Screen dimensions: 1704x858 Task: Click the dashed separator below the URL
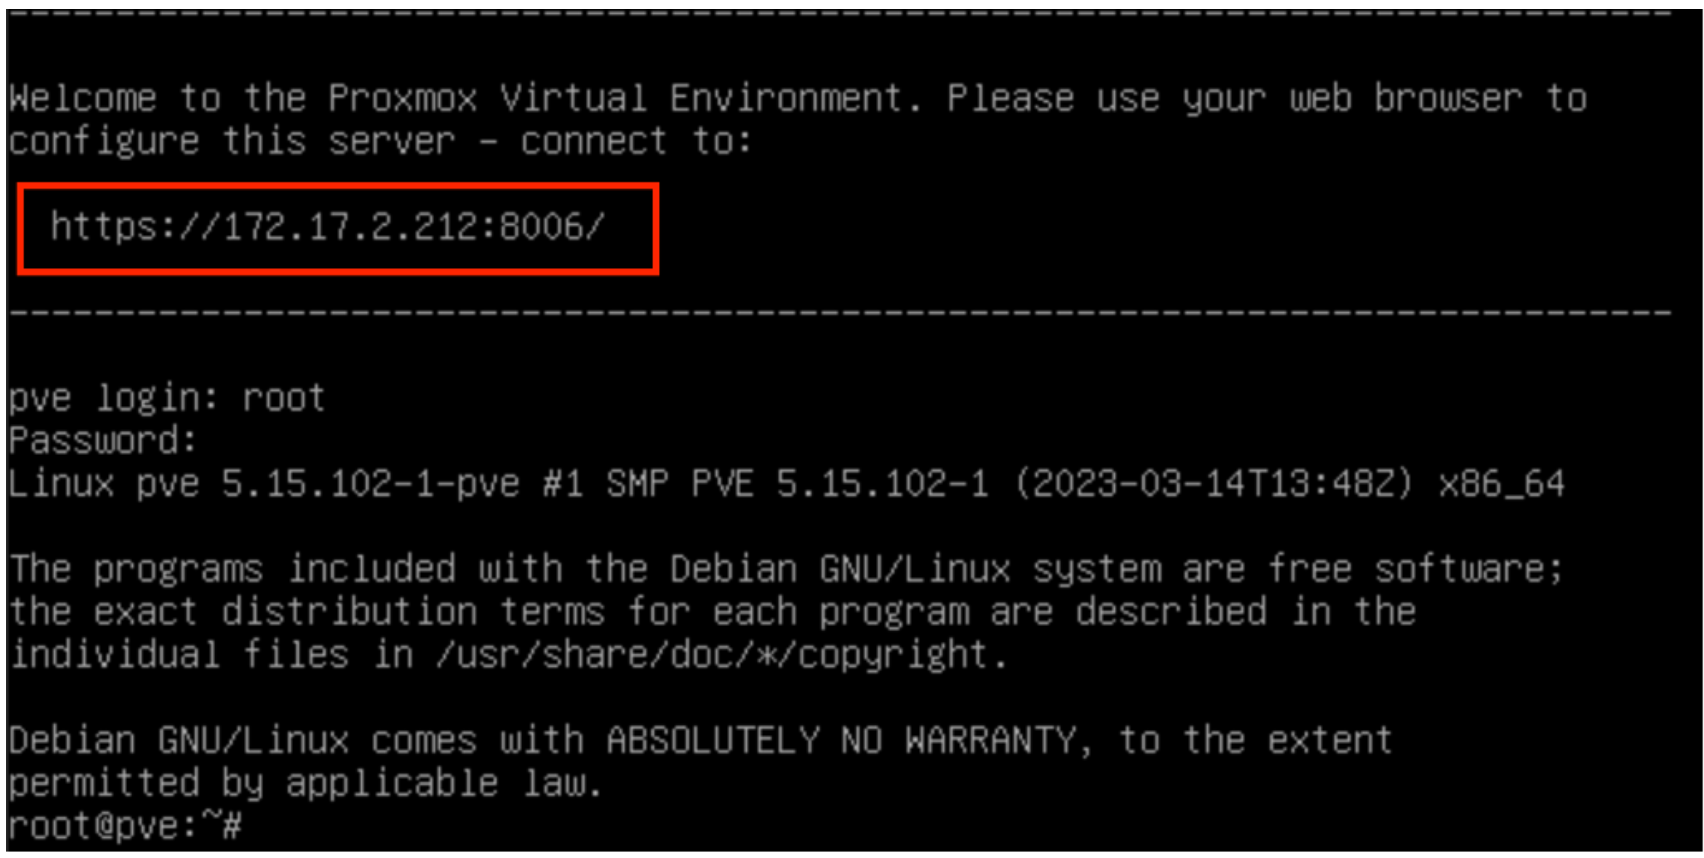coord(840,313)
